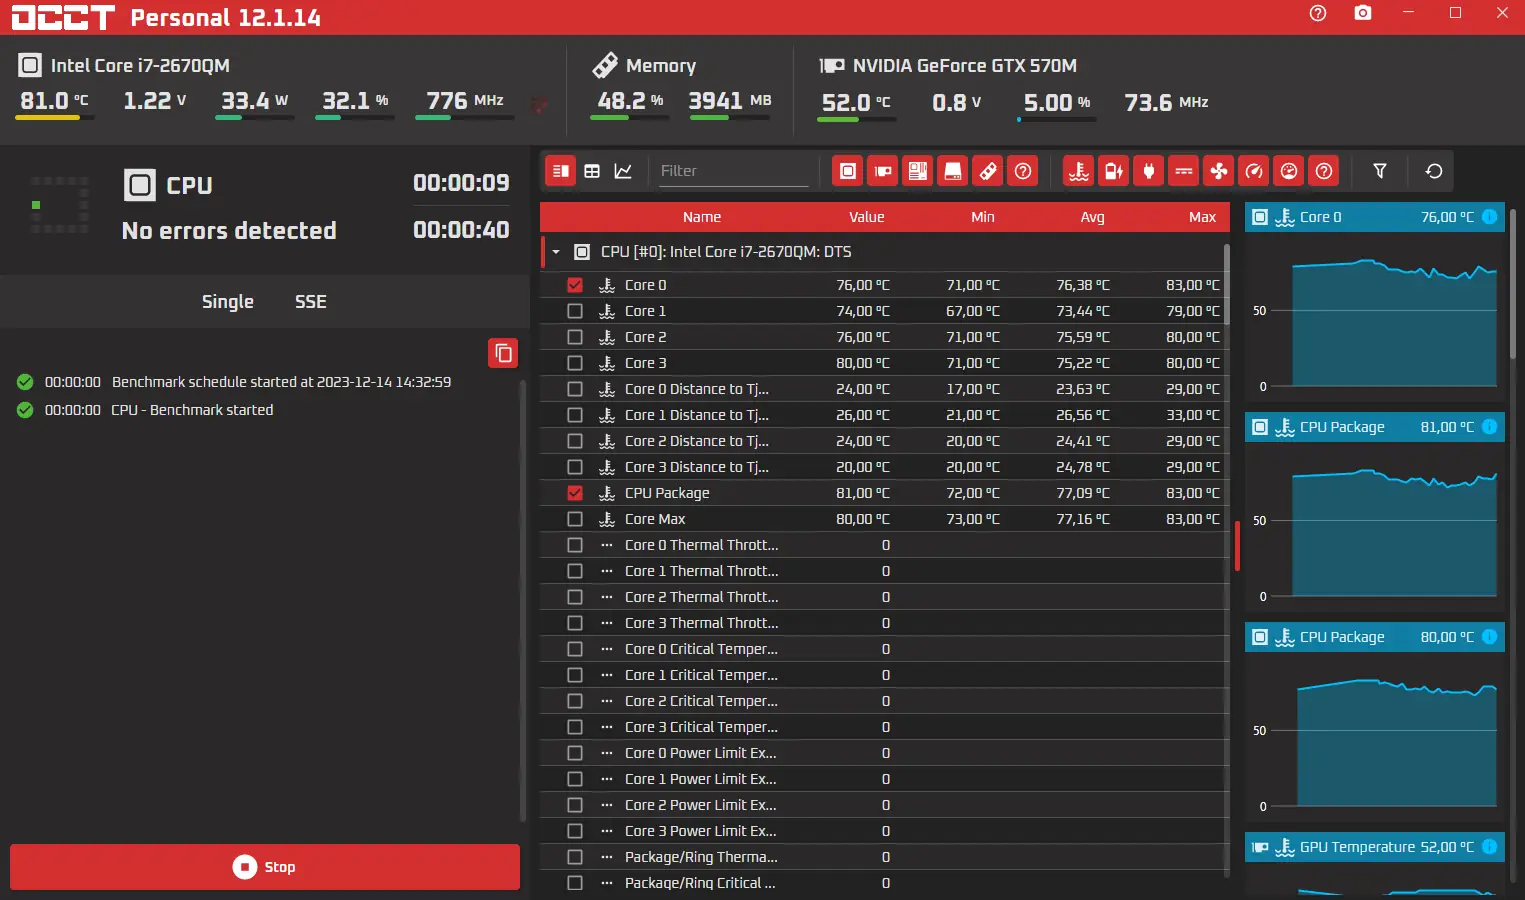Copy the benchmark log with the red copy icon
The height and width of the screenshot is (900, 1525).
tap(503, 353)
